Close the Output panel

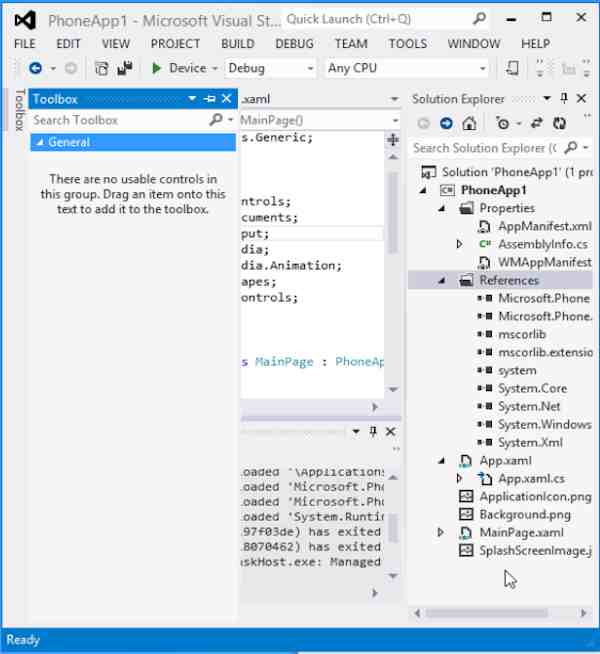391,431
